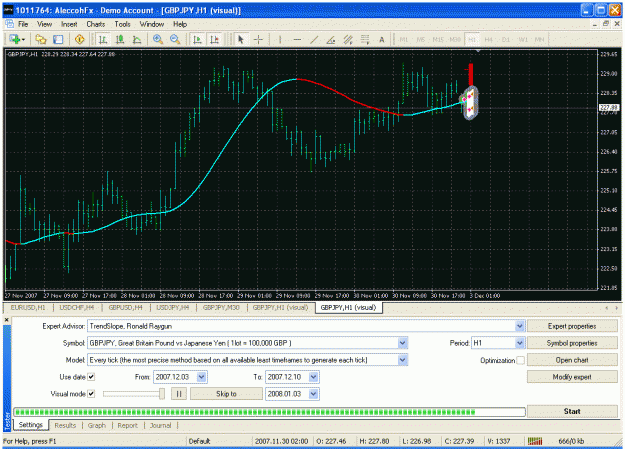Viewport: 625px width, 449px height.
Task: Open the Help menu
Action: [180, 24]
